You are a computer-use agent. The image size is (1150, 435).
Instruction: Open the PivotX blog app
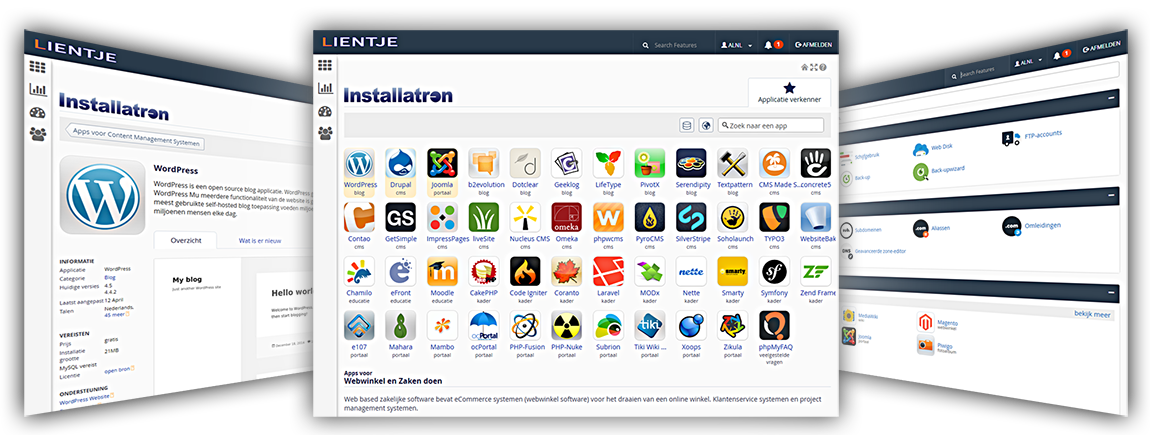pyautogui.click(x=649, y=164)
